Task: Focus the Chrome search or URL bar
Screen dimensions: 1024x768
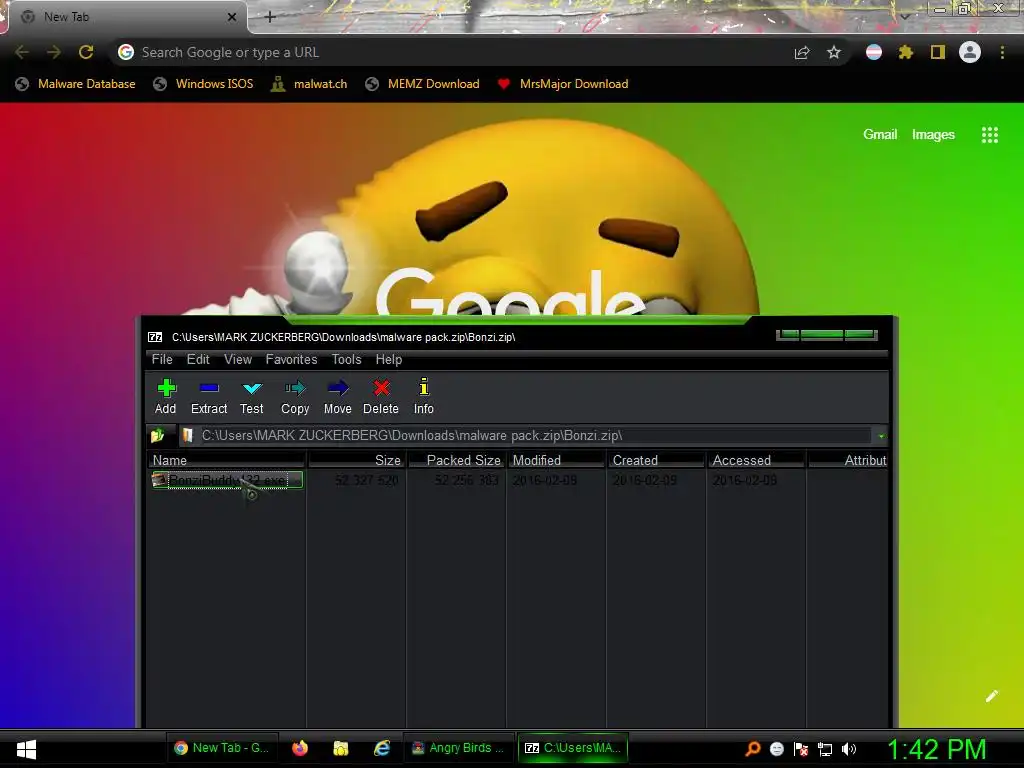Action: [451, 52]
